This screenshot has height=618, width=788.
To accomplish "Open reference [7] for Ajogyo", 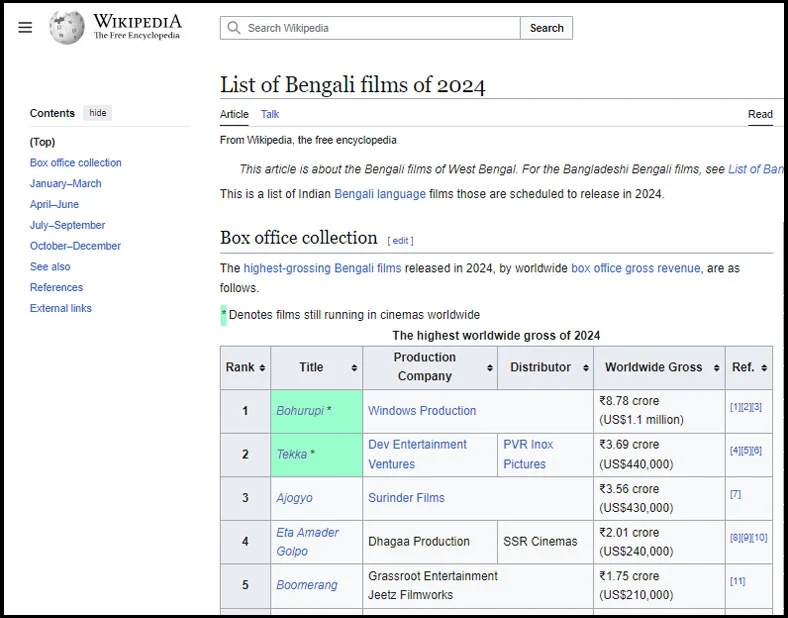I will 735,494.
